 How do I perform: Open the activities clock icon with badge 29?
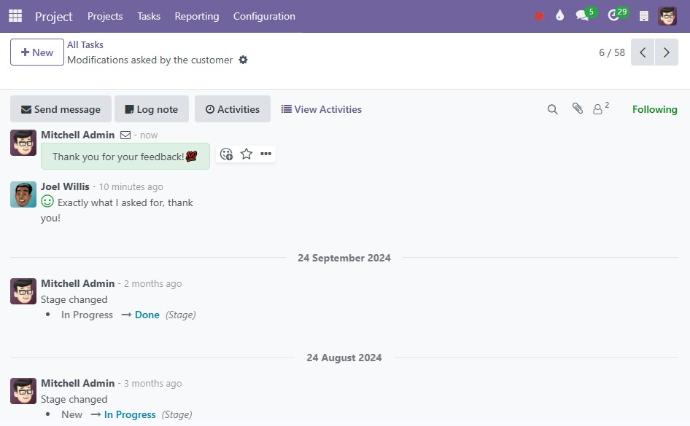click(x=615, y=16)
